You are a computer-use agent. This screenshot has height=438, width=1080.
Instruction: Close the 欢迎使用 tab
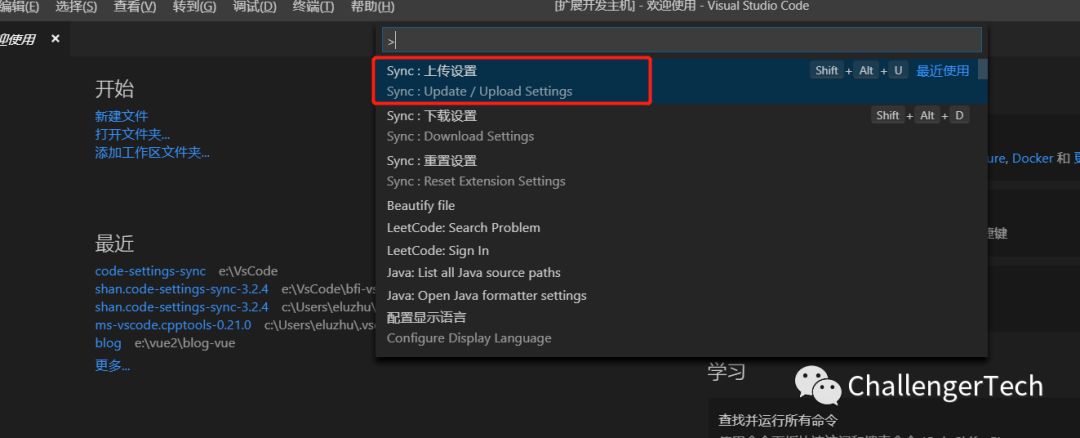coord(55,39)
